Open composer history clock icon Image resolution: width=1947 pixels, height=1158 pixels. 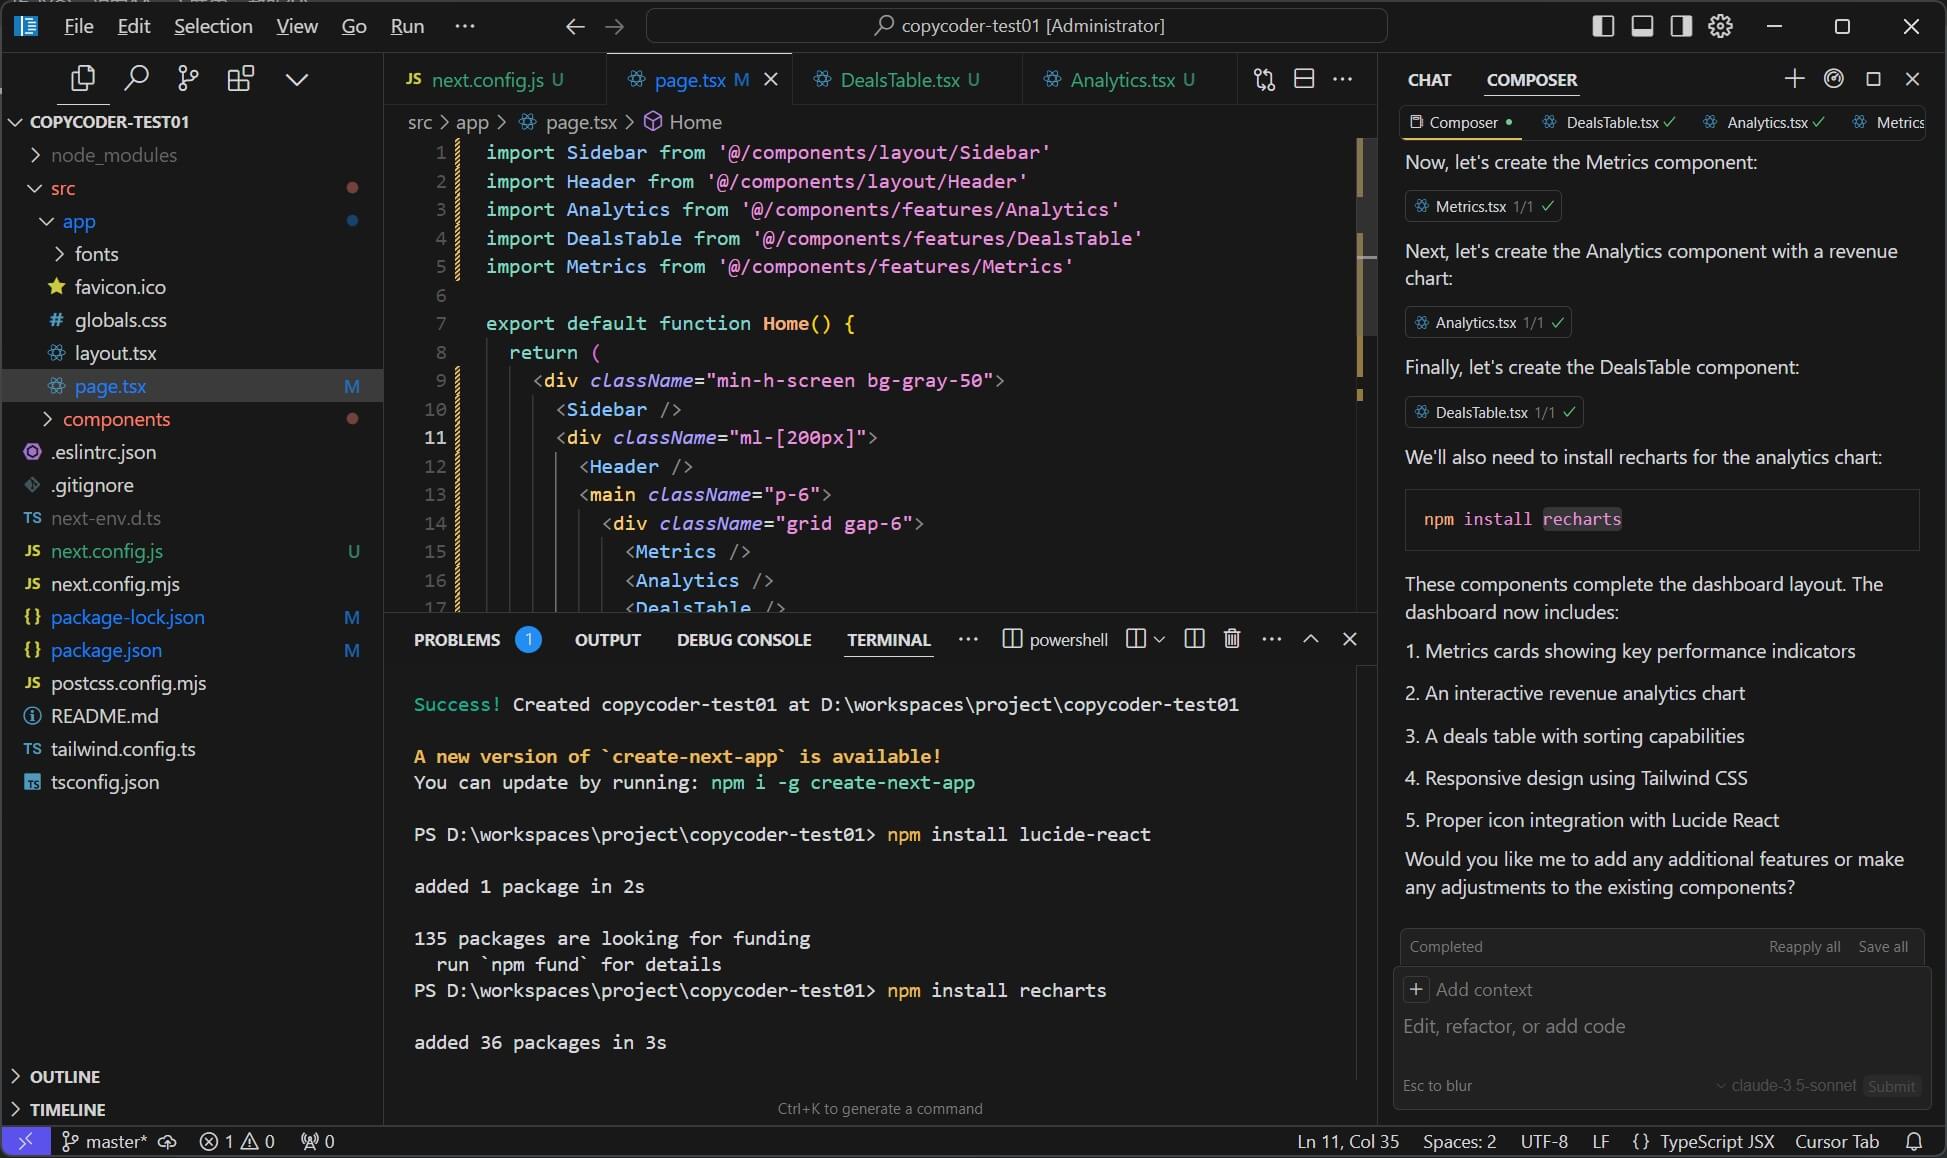click(x=1833, y=78)
